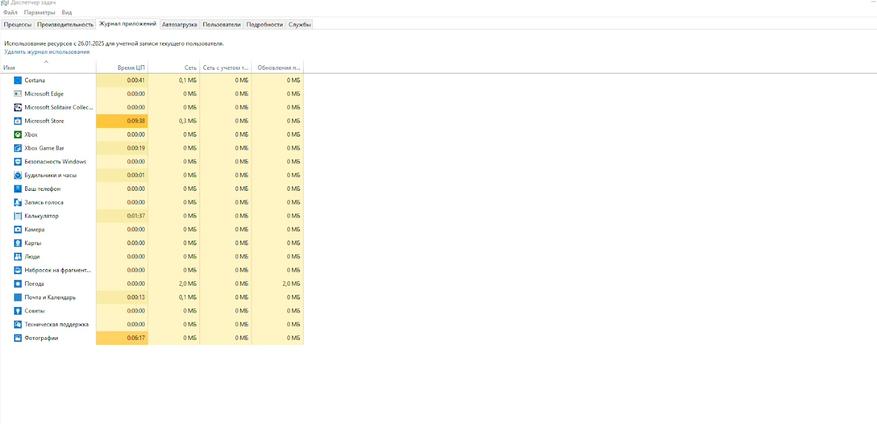This screenshot has width=877, height=424.
Task: Click the Будильники и часы icon
Action: [17, 175]
